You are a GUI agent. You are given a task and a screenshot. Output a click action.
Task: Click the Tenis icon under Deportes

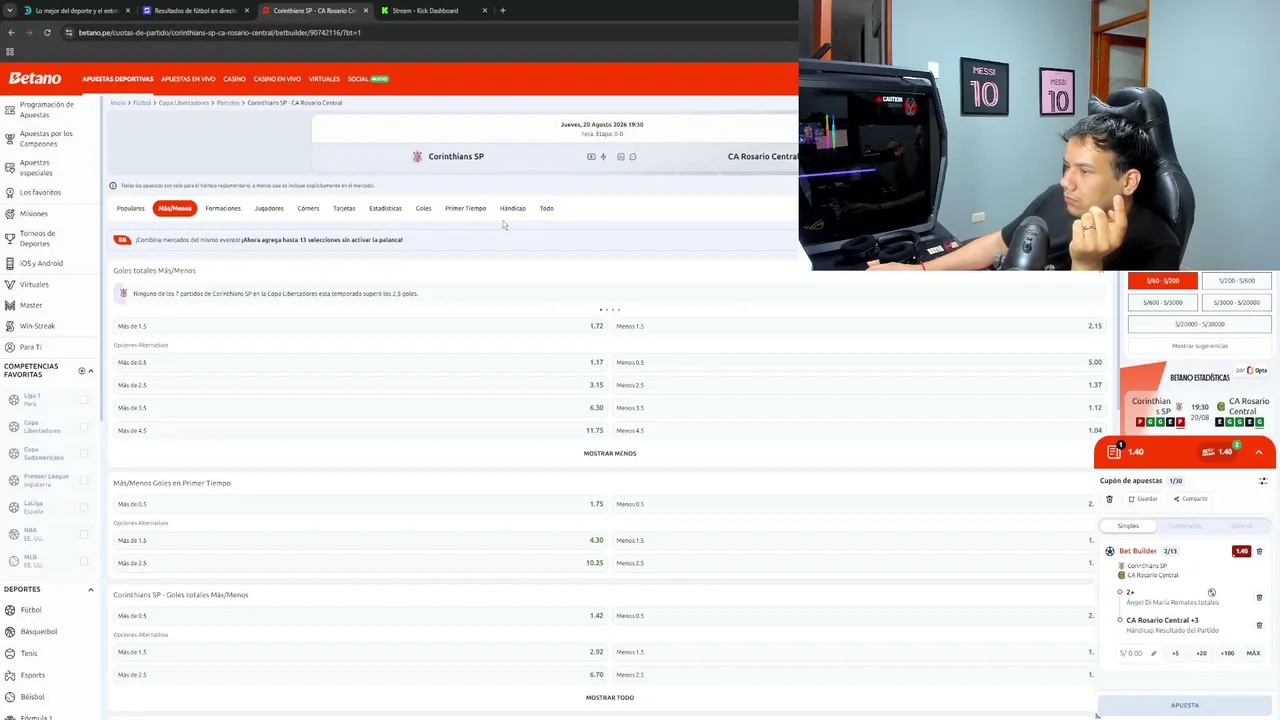(10, 653)
